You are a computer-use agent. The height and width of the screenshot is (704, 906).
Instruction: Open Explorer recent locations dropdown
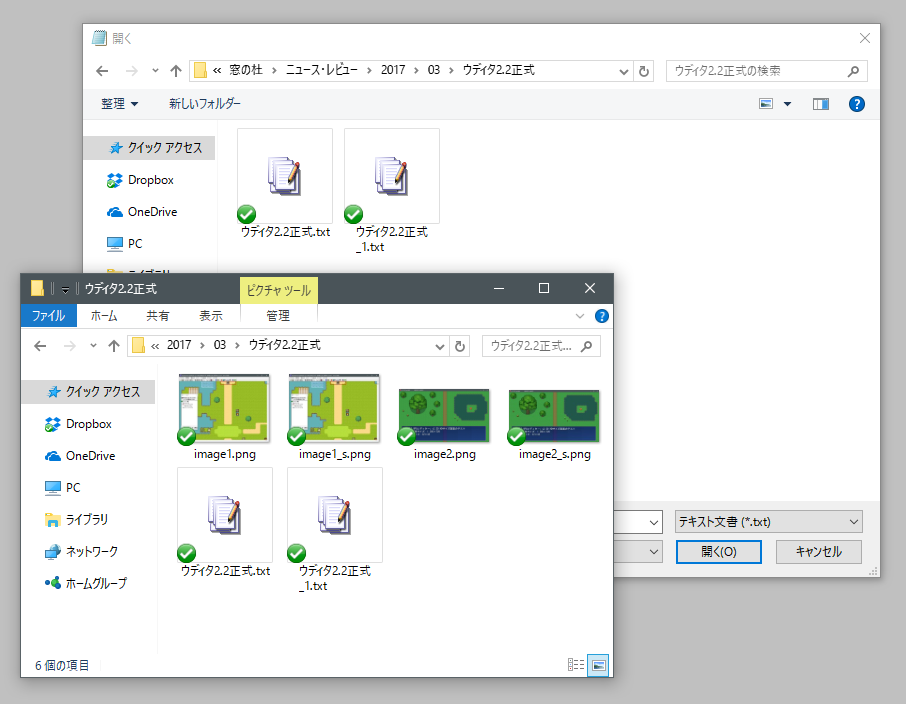(93, 346)
